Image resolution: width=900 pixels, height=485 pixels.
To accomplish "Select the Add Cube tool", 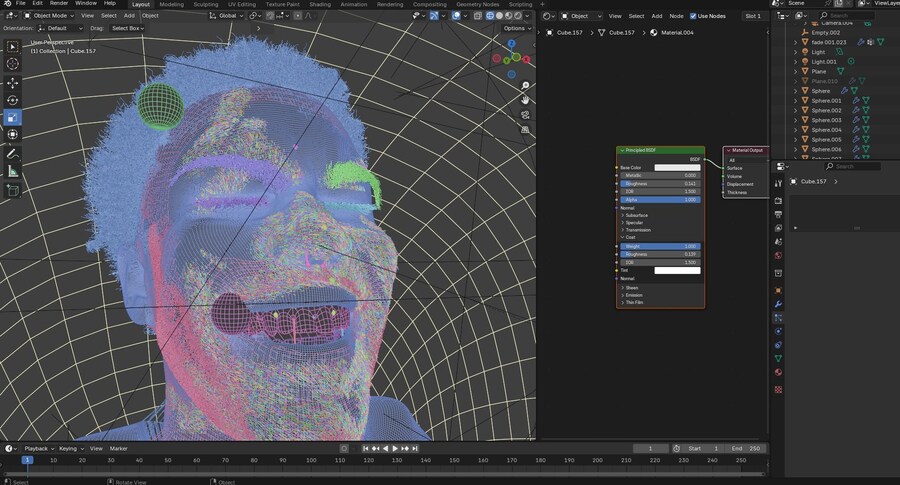I will 13,190.
